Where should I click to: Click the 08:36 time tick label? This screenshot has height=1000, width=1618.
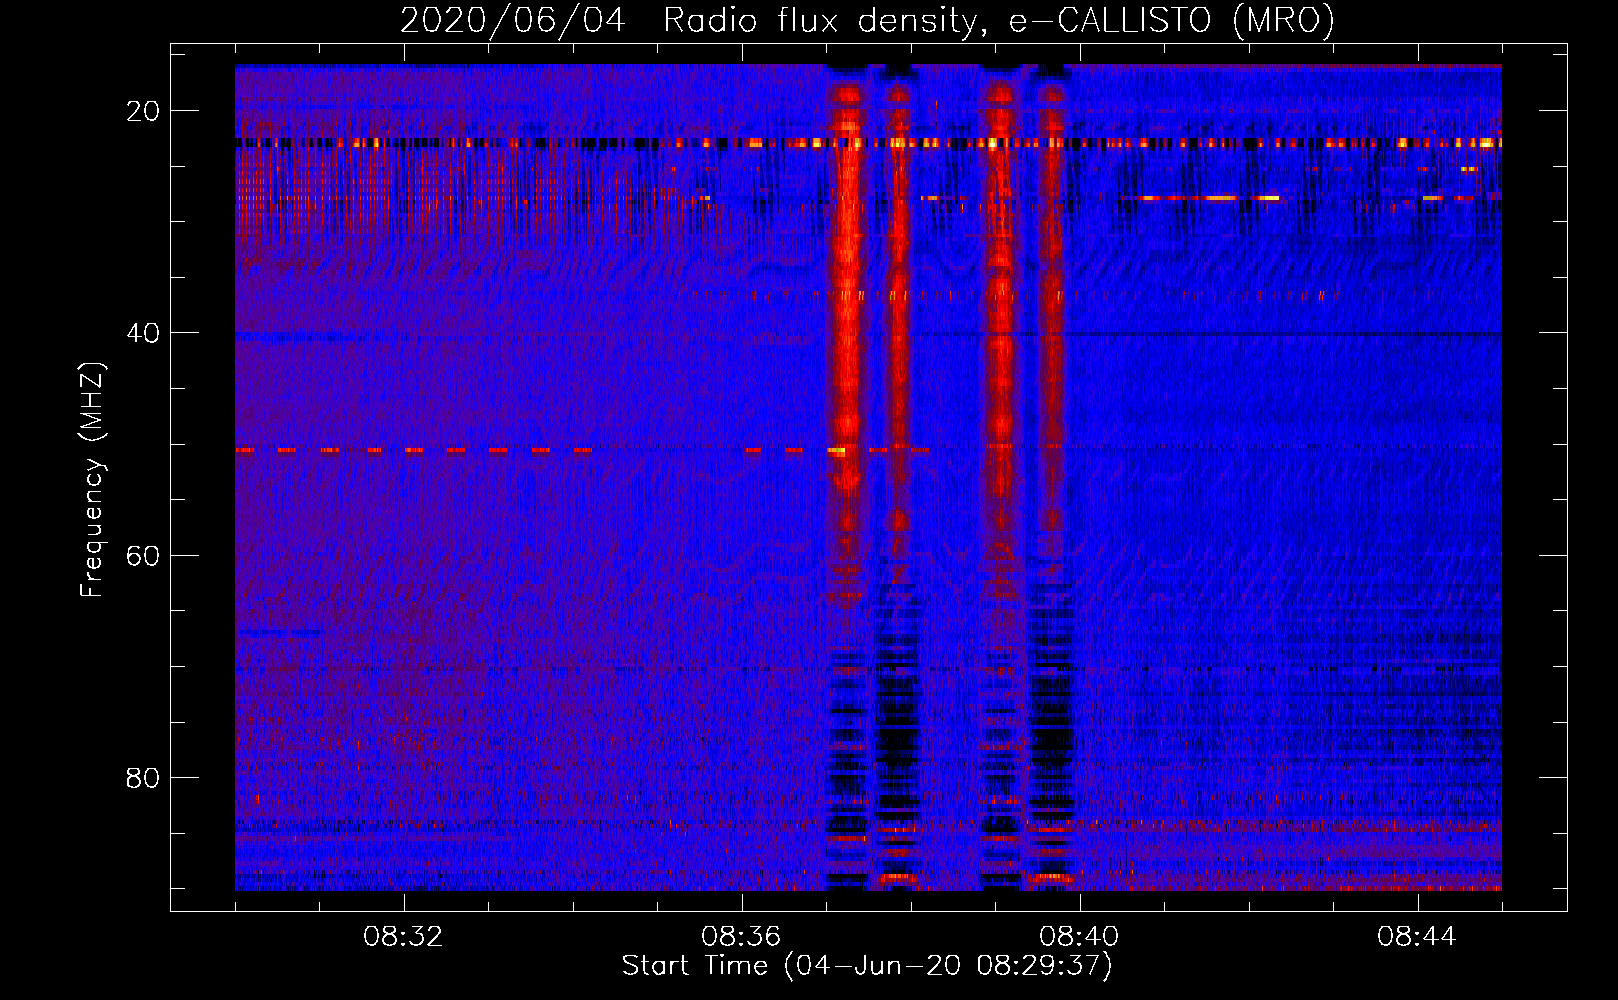[741, 937]
